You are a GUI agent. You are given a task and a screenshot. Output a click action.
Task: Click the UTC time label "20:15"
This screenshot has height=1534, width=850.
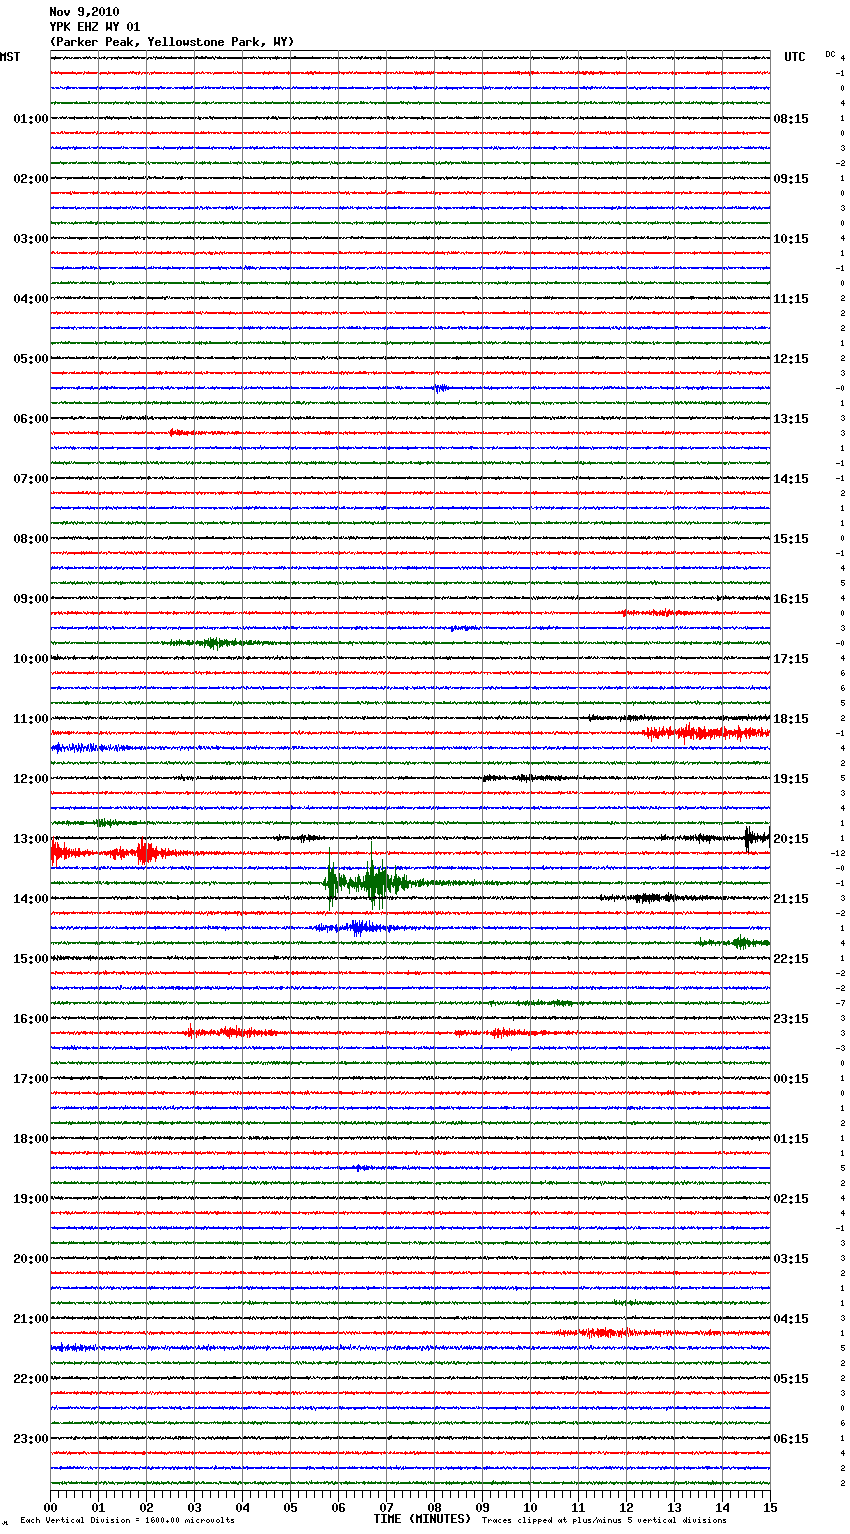click(x=791, y=839)
